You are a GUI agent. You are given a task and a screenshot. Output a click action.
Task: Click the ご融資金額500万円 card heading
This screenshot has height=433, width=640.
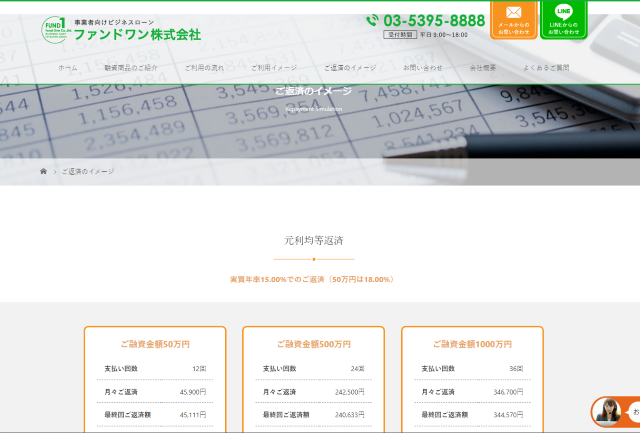coord(313,344)
